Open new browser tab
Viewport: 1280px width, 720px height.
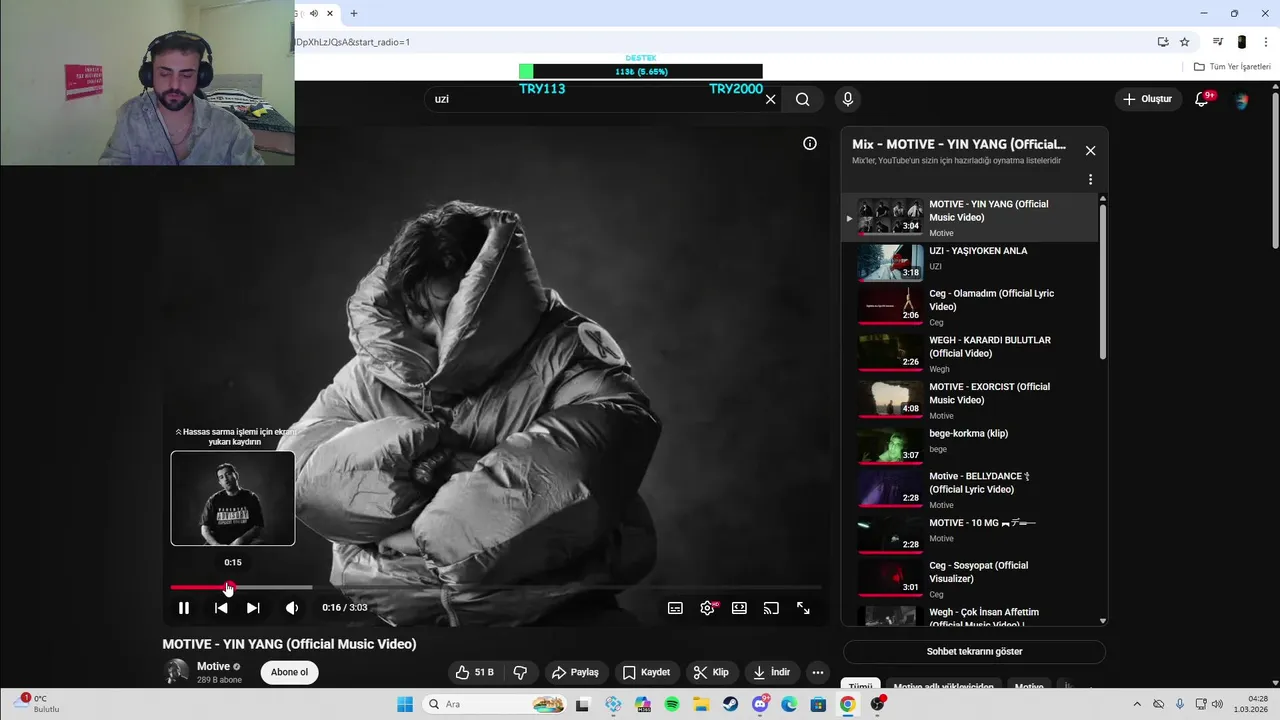(353, 13)
